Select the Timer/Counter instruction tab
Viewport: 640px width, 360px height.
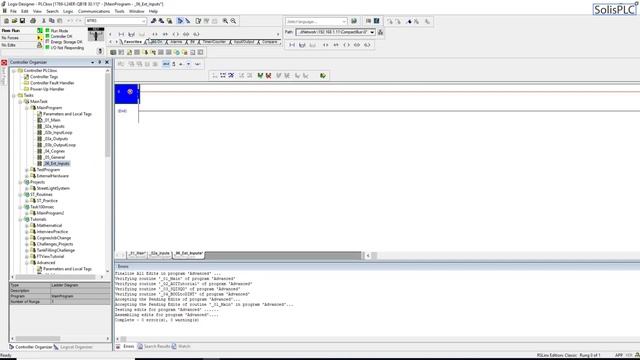click(214, 42)
